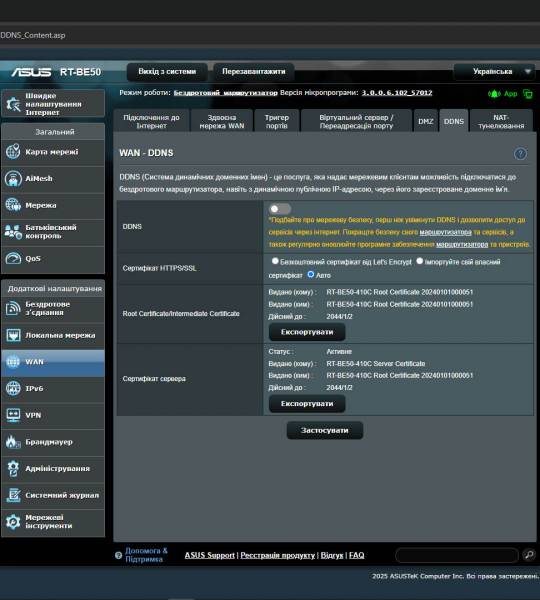The width and height of the screenshot is (540, 600).
Task: Open the Quick Internet Setup wizard icon
Action: 13,104
